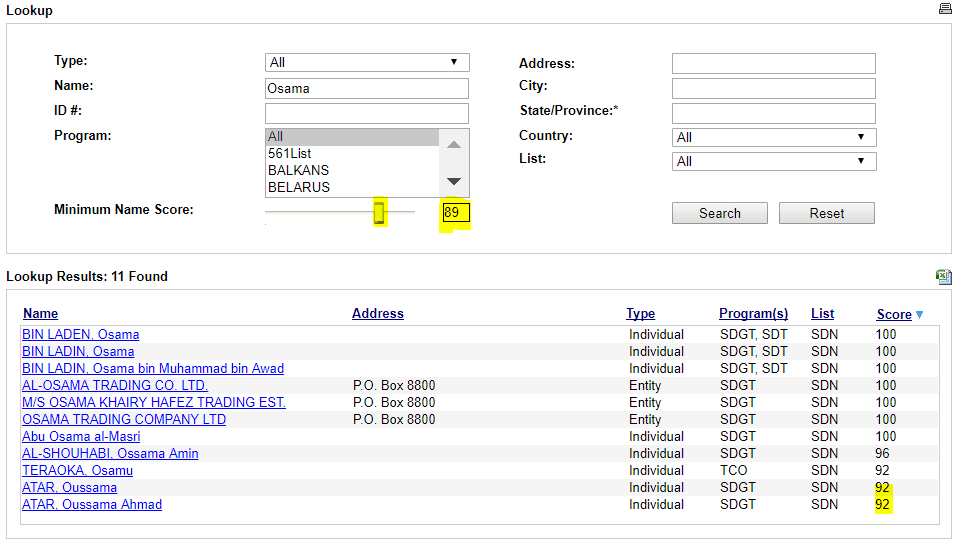Export results using the Excel icon
Image resolution: width=962 pixels, height=546 pixels.
tap(943, 277)
